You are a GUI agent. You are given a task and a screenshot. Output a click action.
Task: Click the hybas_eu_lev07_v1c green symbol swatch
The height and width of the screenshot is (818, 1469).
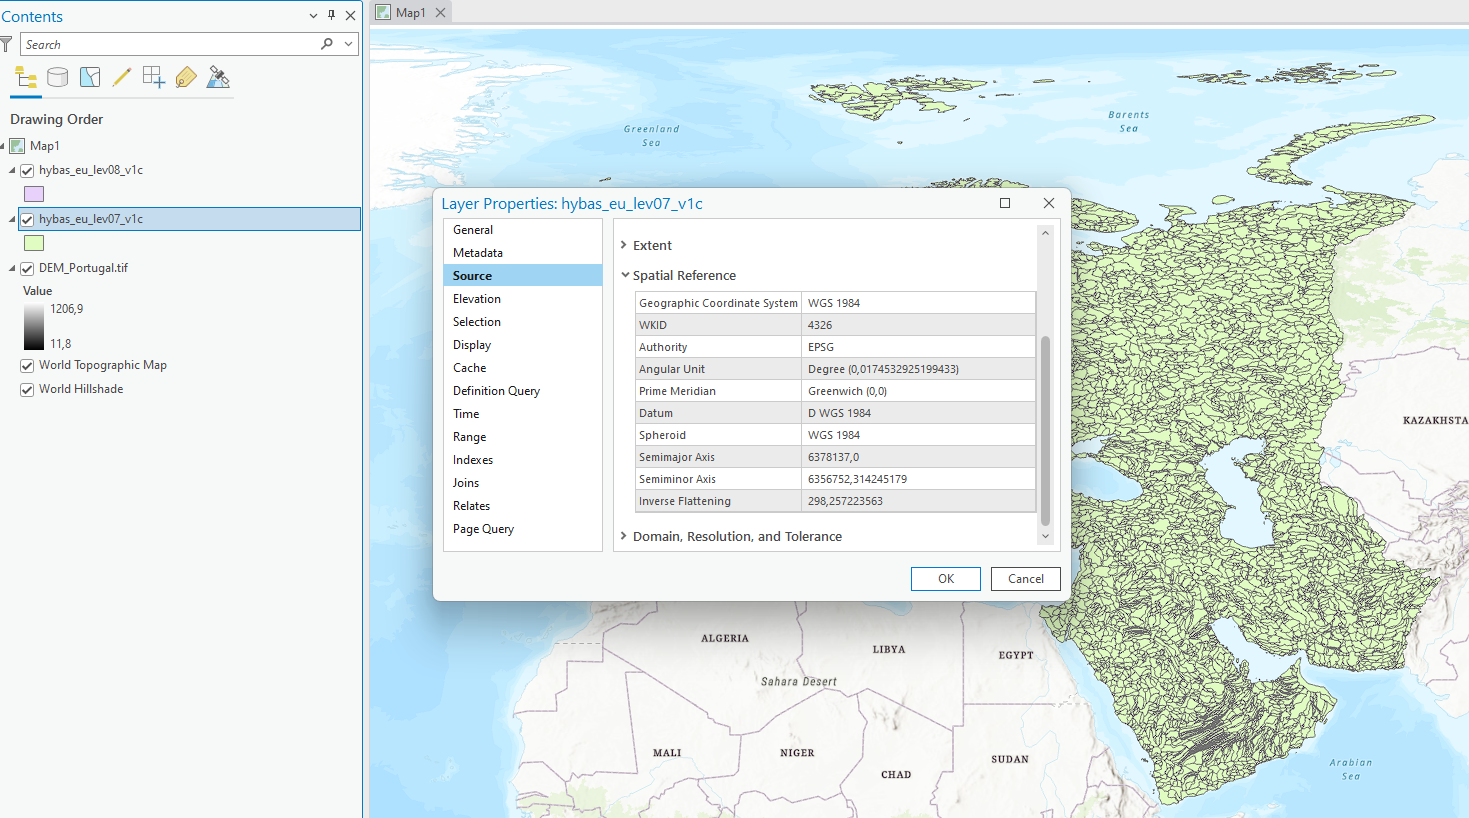tap(33, 242)
